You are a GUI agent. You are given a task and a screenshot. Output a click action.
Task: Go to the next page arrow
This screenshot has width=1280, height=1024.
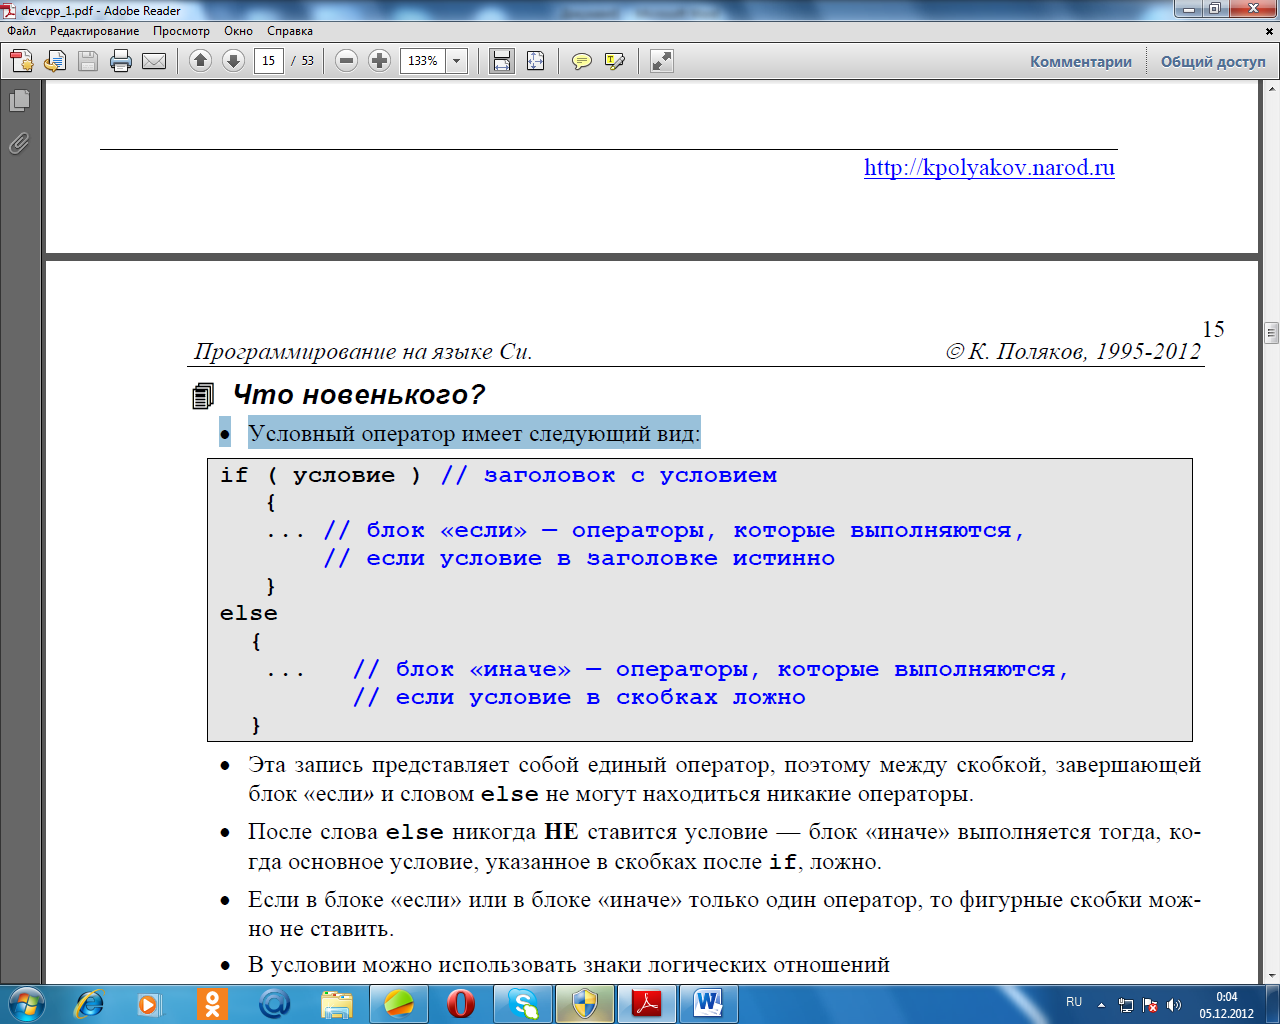tap(233, 61)
